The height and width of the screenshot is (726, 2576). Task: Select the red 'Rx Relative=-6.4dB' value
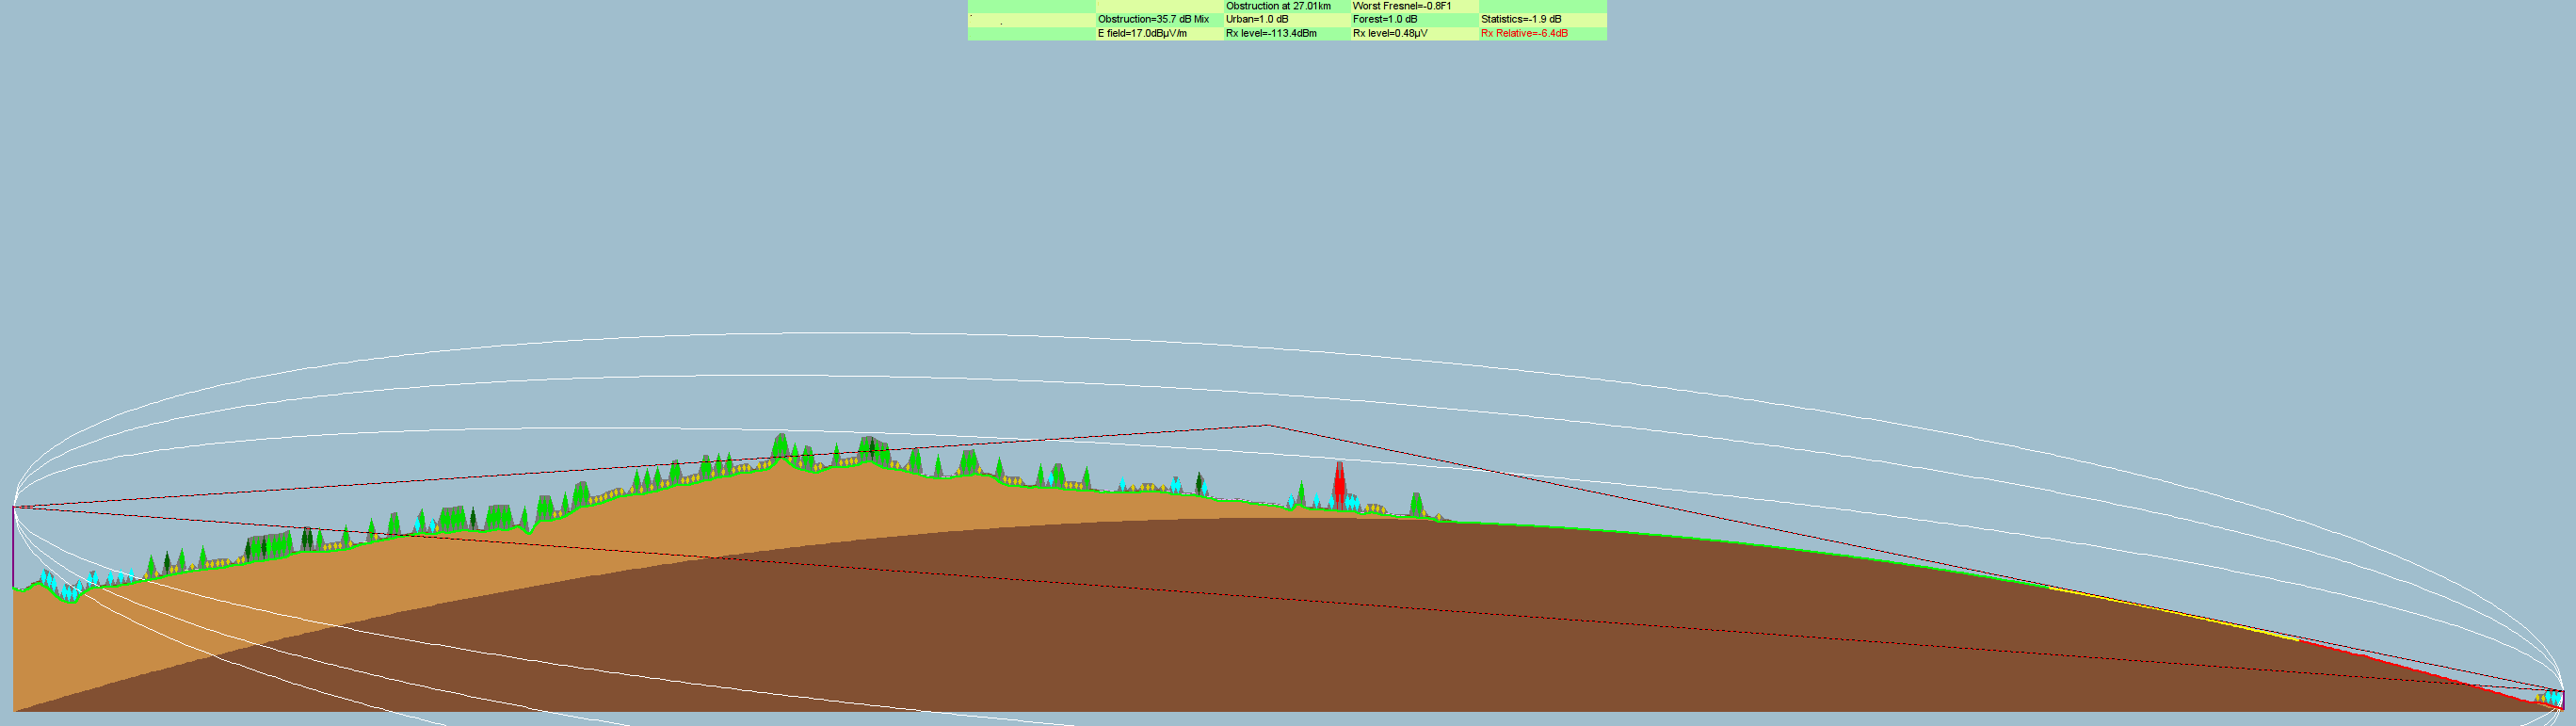1524,33
